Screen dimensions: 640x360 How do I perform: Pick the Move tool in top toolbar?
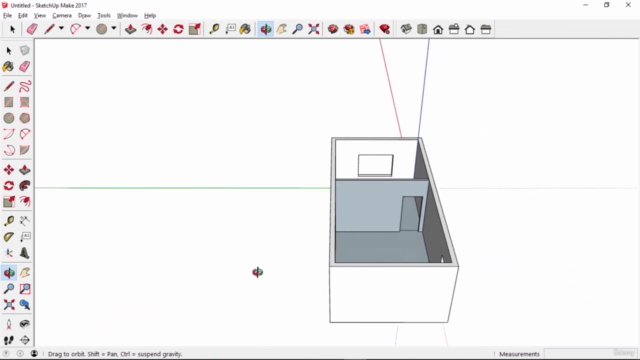pyautogui.click(x=162, y=29)
